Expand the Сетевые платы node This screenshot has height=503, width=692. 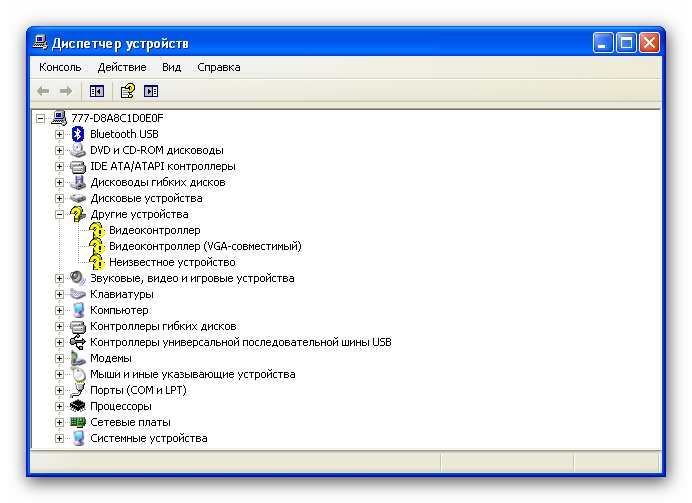[x=59, y=422]
